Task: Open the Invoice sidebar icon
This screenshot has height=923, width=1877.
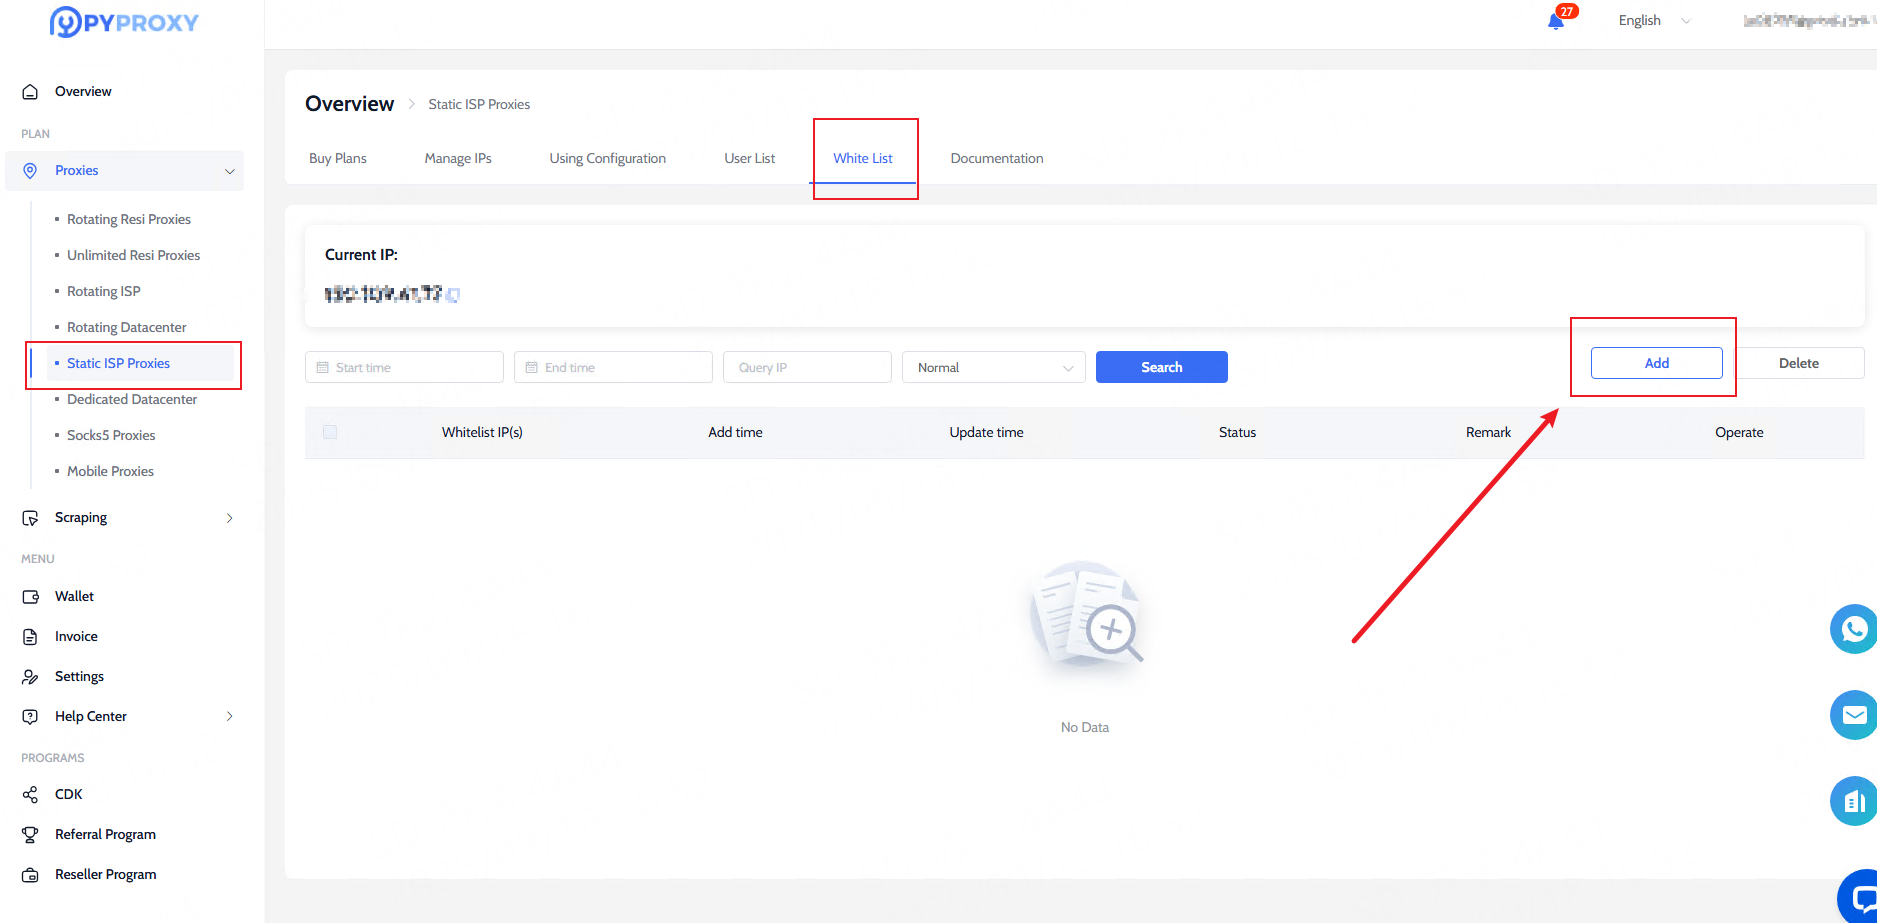Action: pyautogui.click(x=30, y=637)
